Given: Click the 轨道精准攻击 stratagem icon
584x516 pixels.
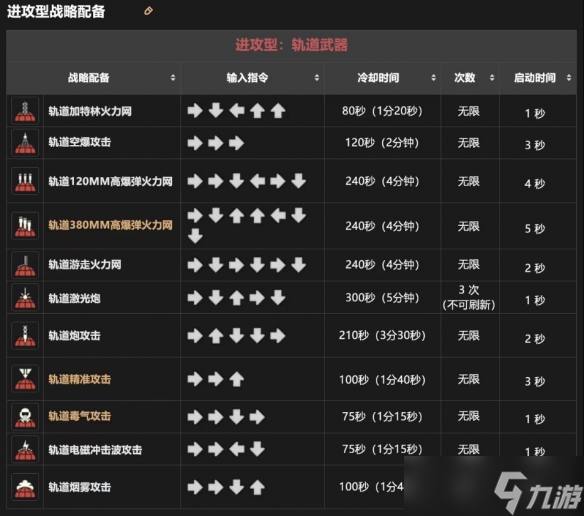Looking at the screenshot, I should coord(25,379).
